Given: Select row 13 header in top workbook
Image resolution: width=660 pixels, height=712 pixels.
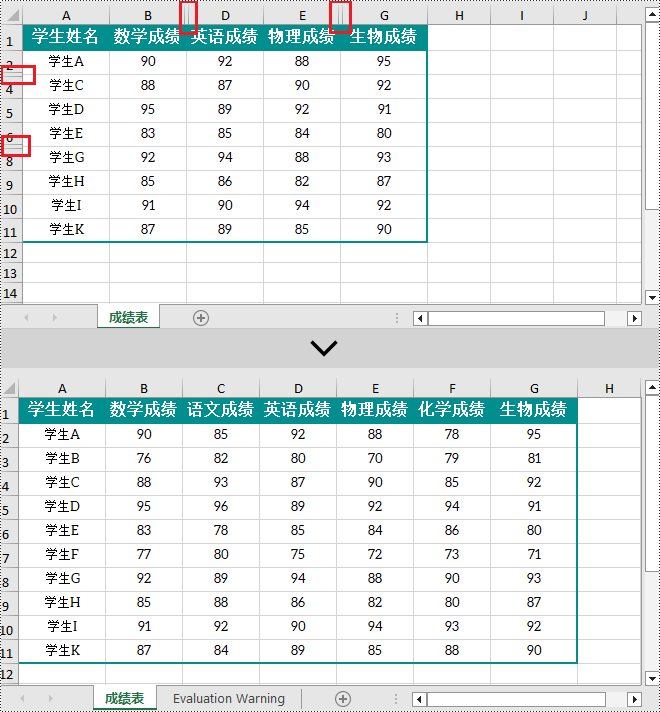Looking at the screenshot, I should click(11, 273).
